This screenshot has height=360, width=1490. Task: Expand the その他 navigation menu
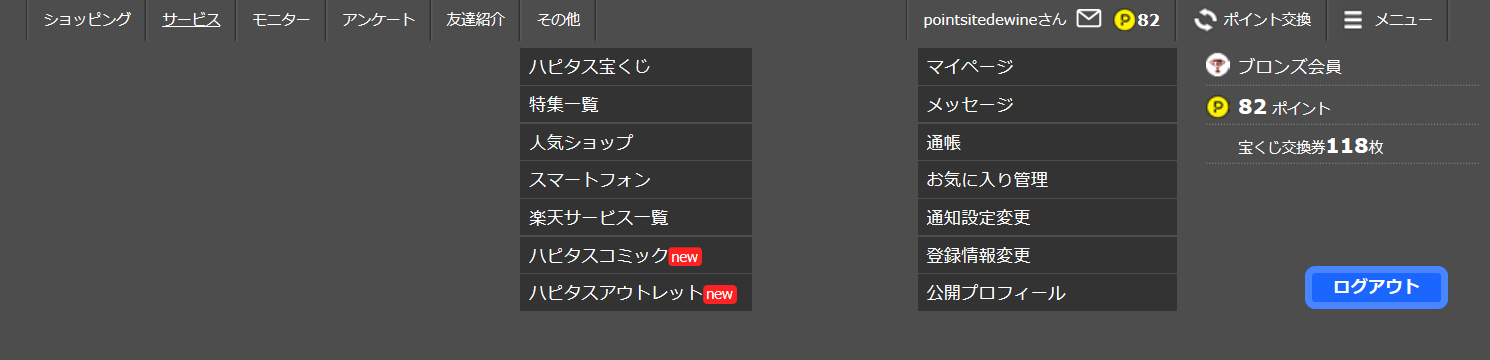coord(558,19)
